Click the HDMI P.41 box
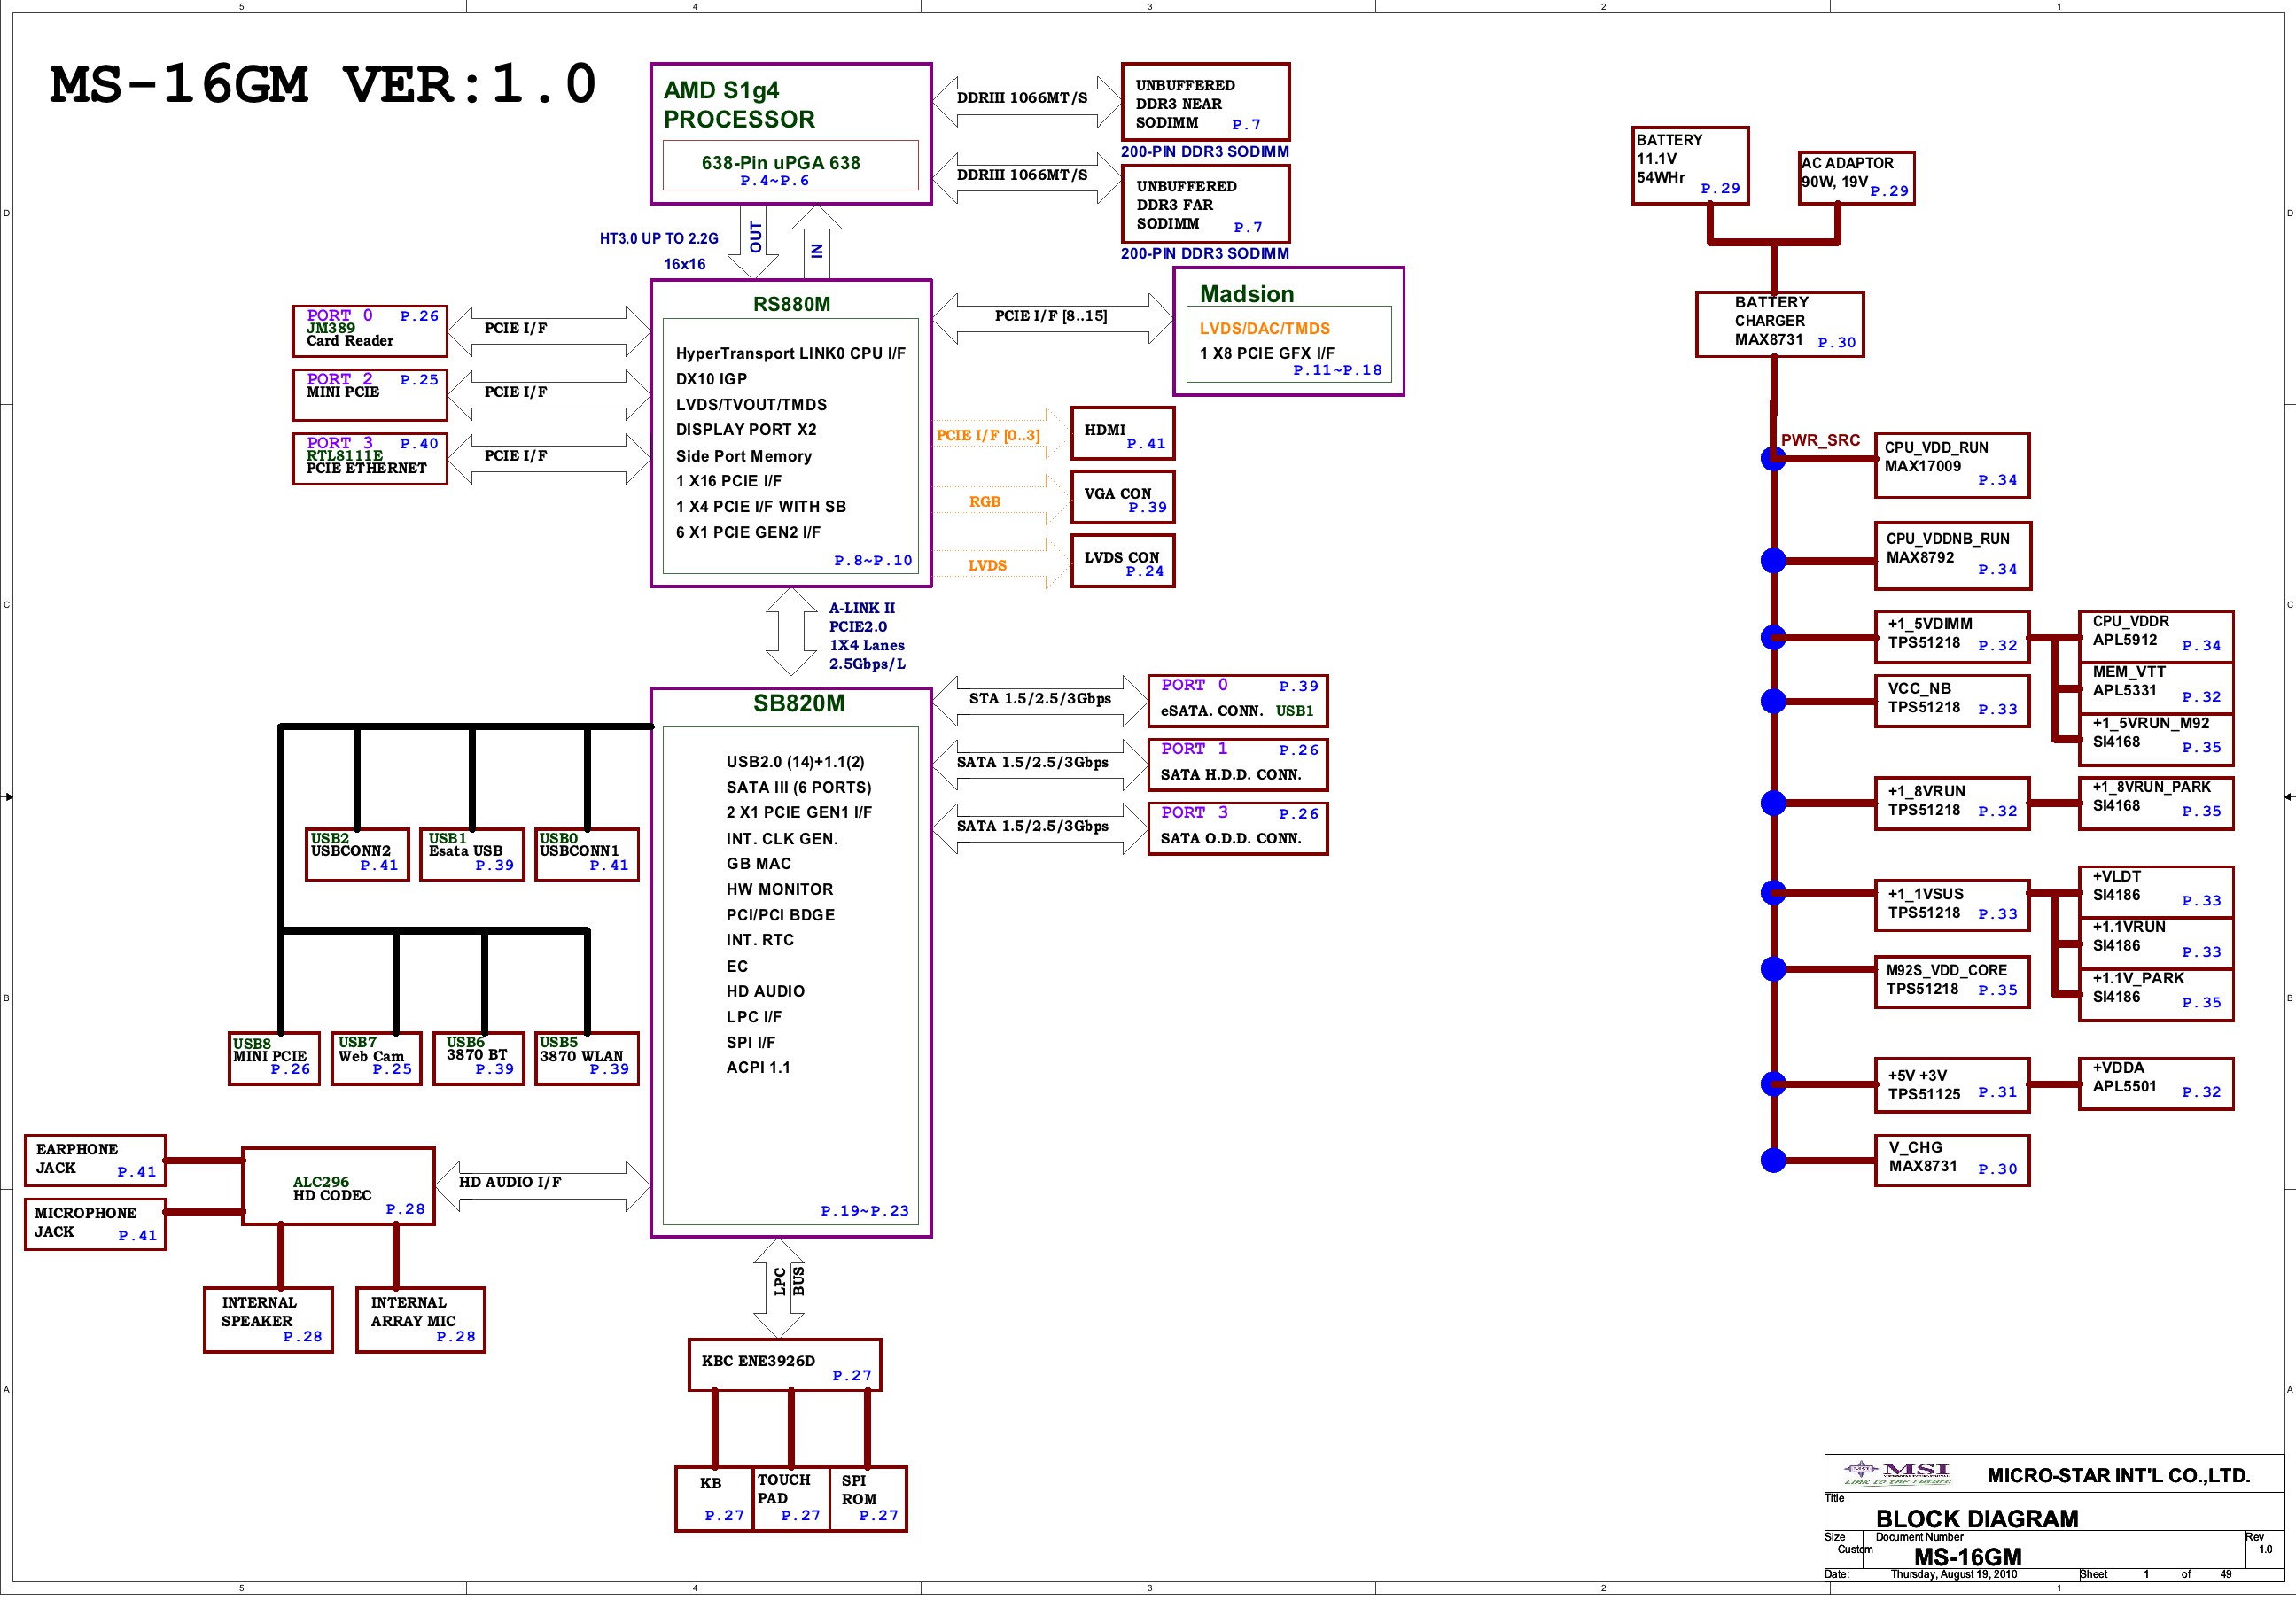The height and width of the screenshot is (1600, 2296). click(x=1122, y=434)
